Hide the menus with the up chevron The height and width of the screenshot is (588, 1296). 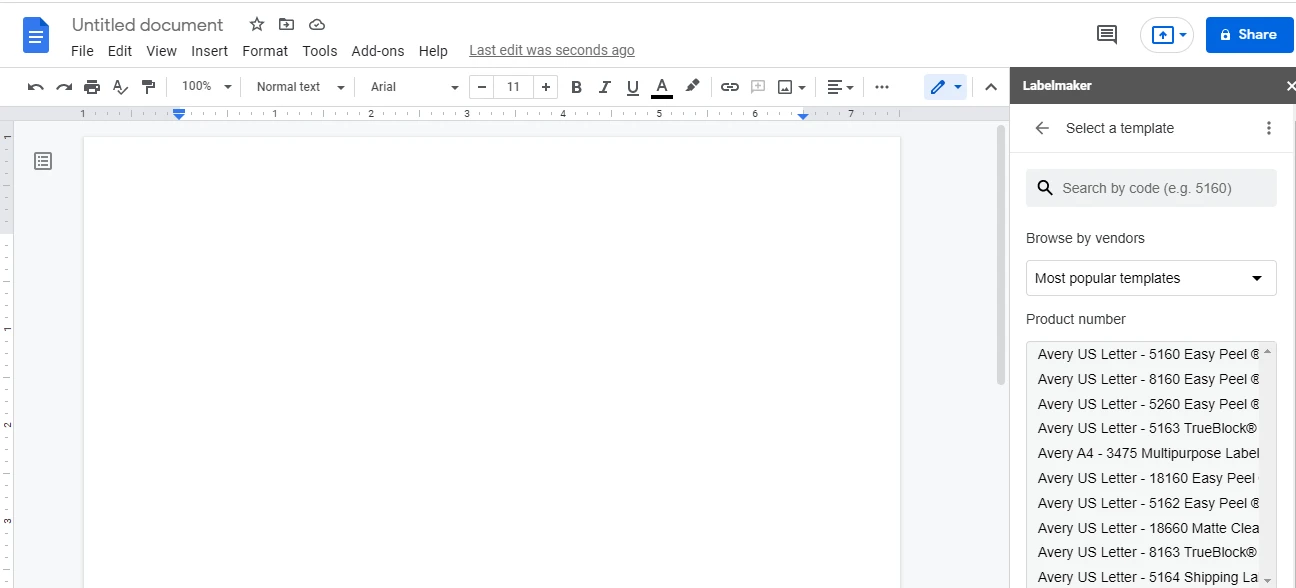pyautogui.click(x=991, y=87)
